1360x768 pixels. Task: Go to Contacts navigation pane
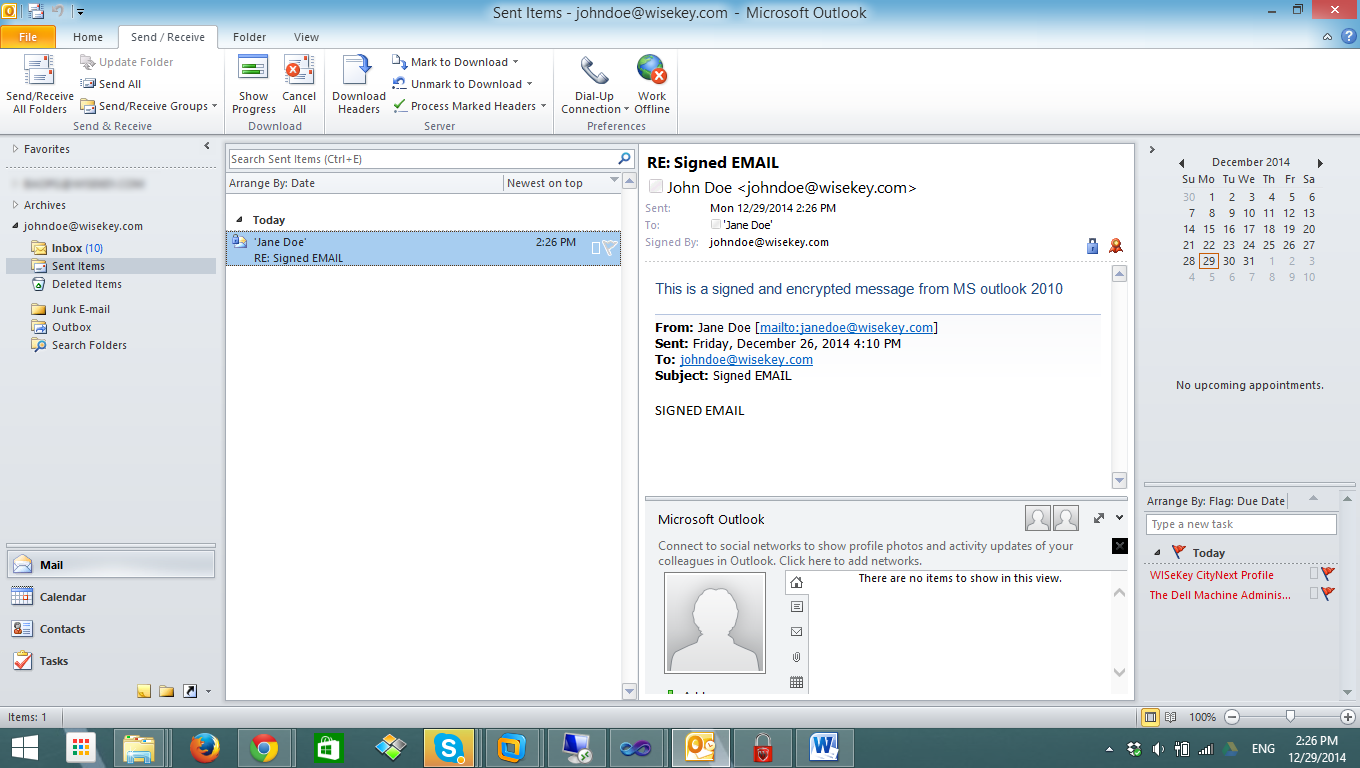point(111,629)
